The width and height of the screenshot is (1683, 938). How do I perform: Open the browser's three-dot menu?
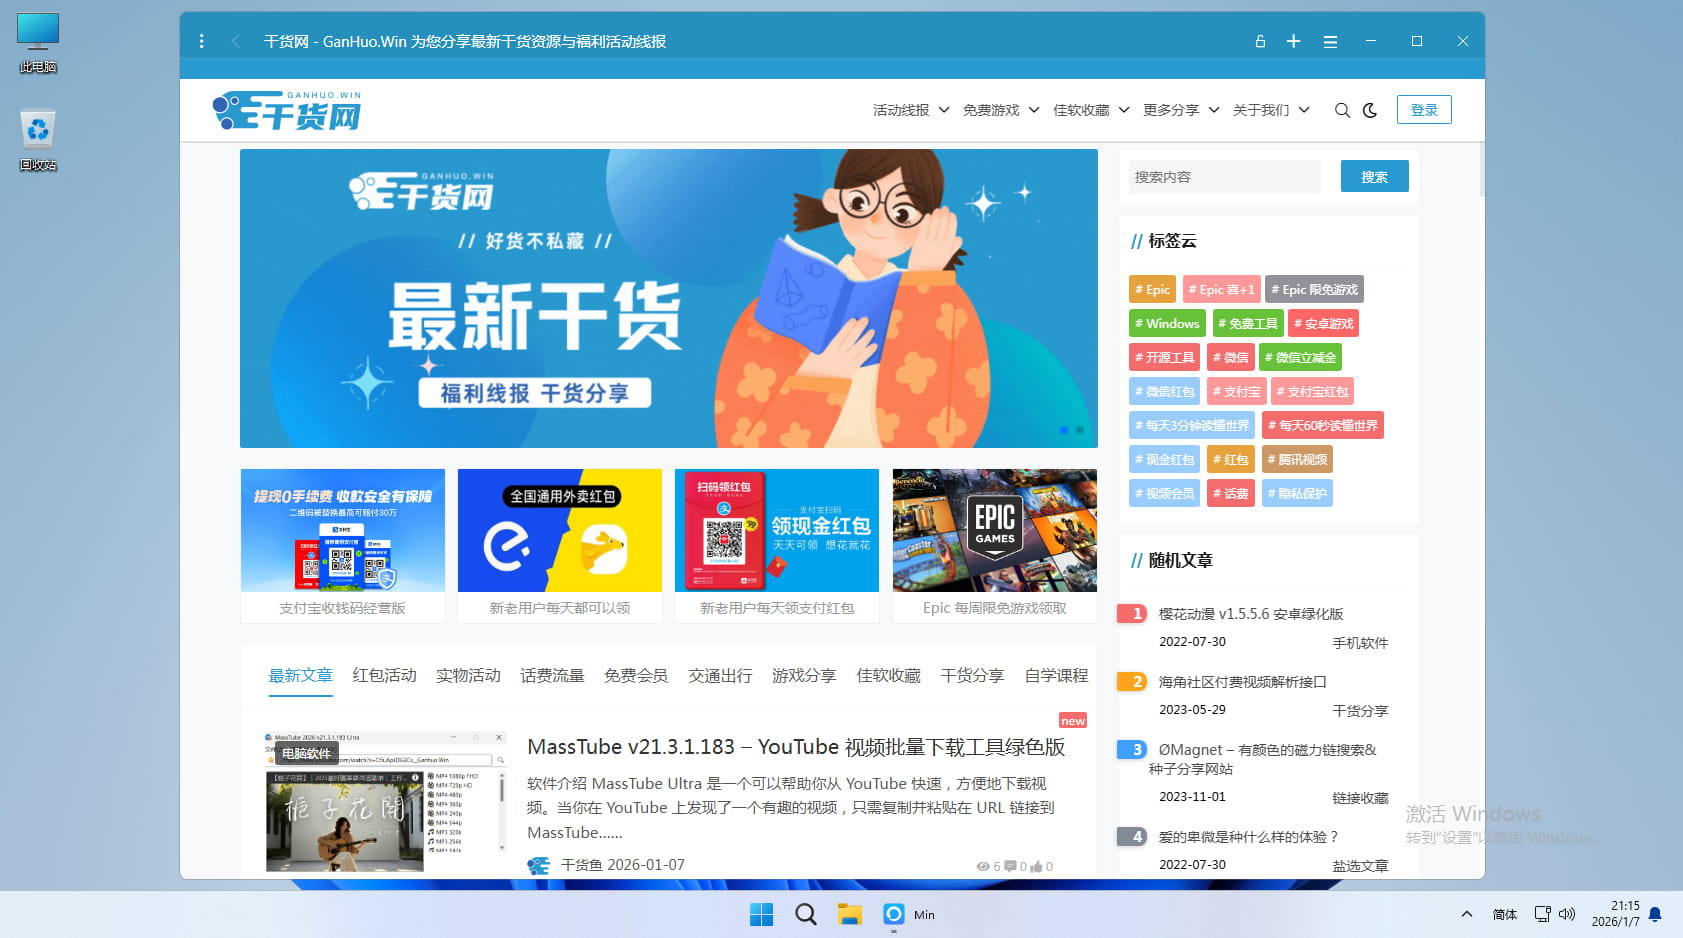(x=202, y=41)
